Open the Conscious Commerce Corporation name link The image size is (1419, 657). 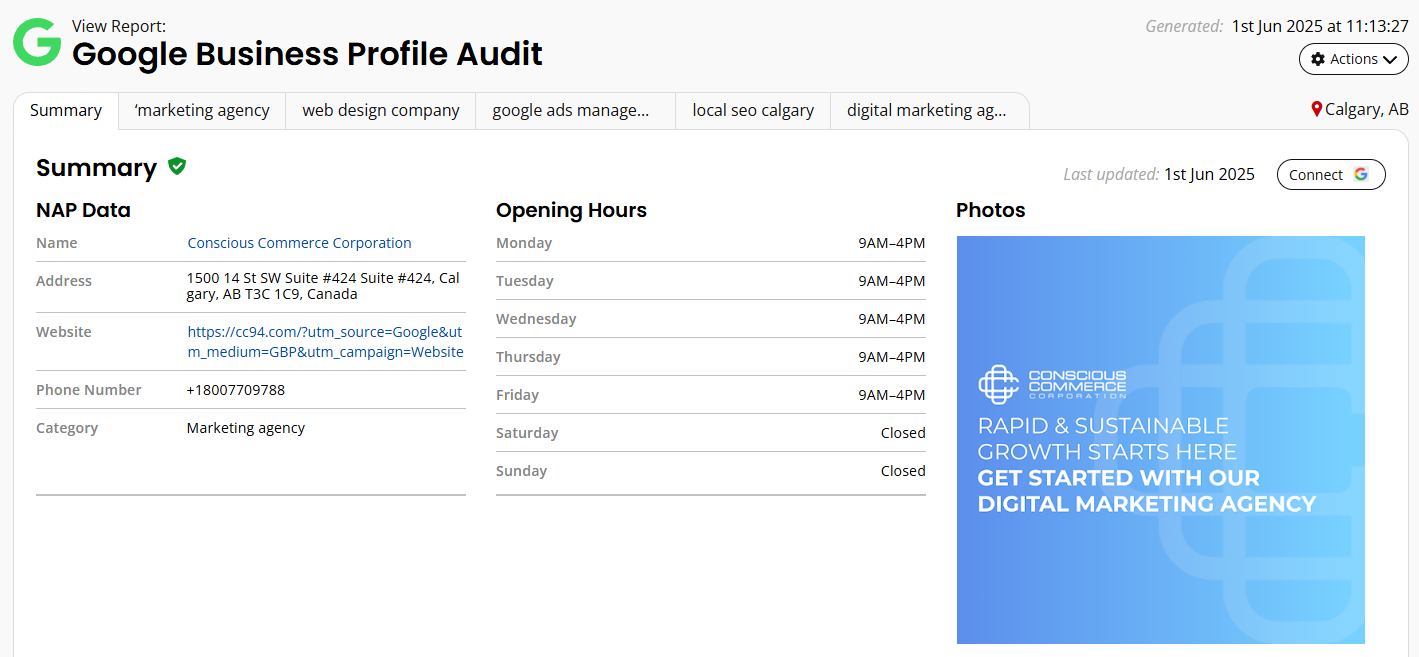[299, 243]
